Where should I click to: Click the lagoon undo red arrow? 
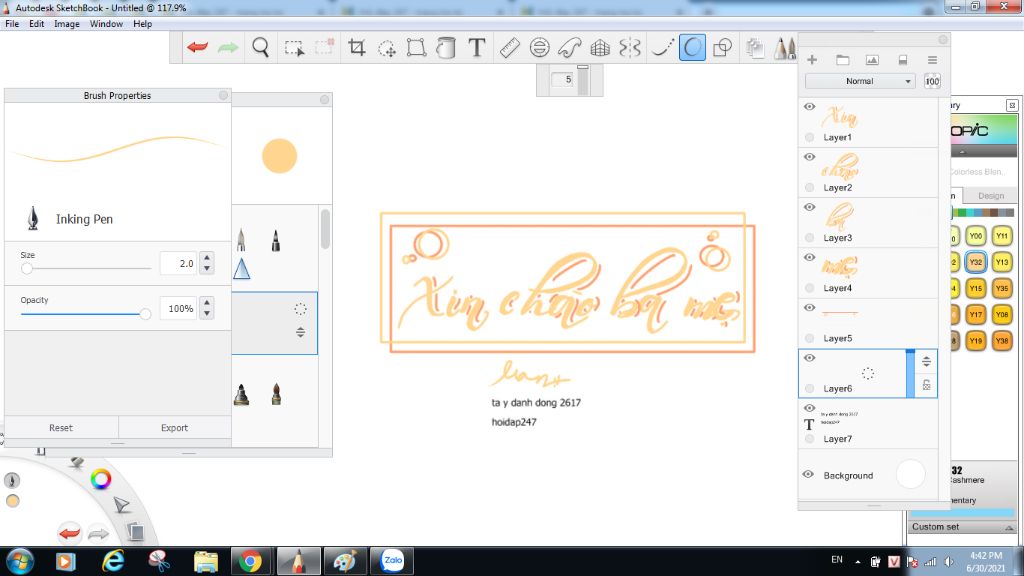69,532
